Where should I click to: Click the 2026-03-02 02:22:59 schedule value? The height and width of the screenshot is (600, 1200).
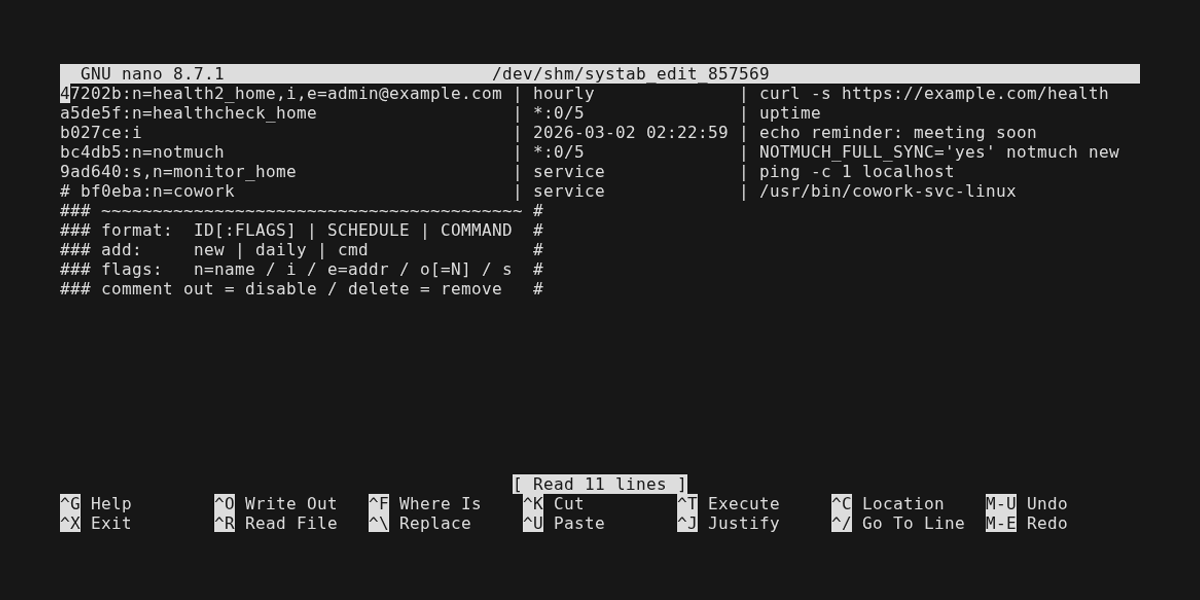point(630,133)
